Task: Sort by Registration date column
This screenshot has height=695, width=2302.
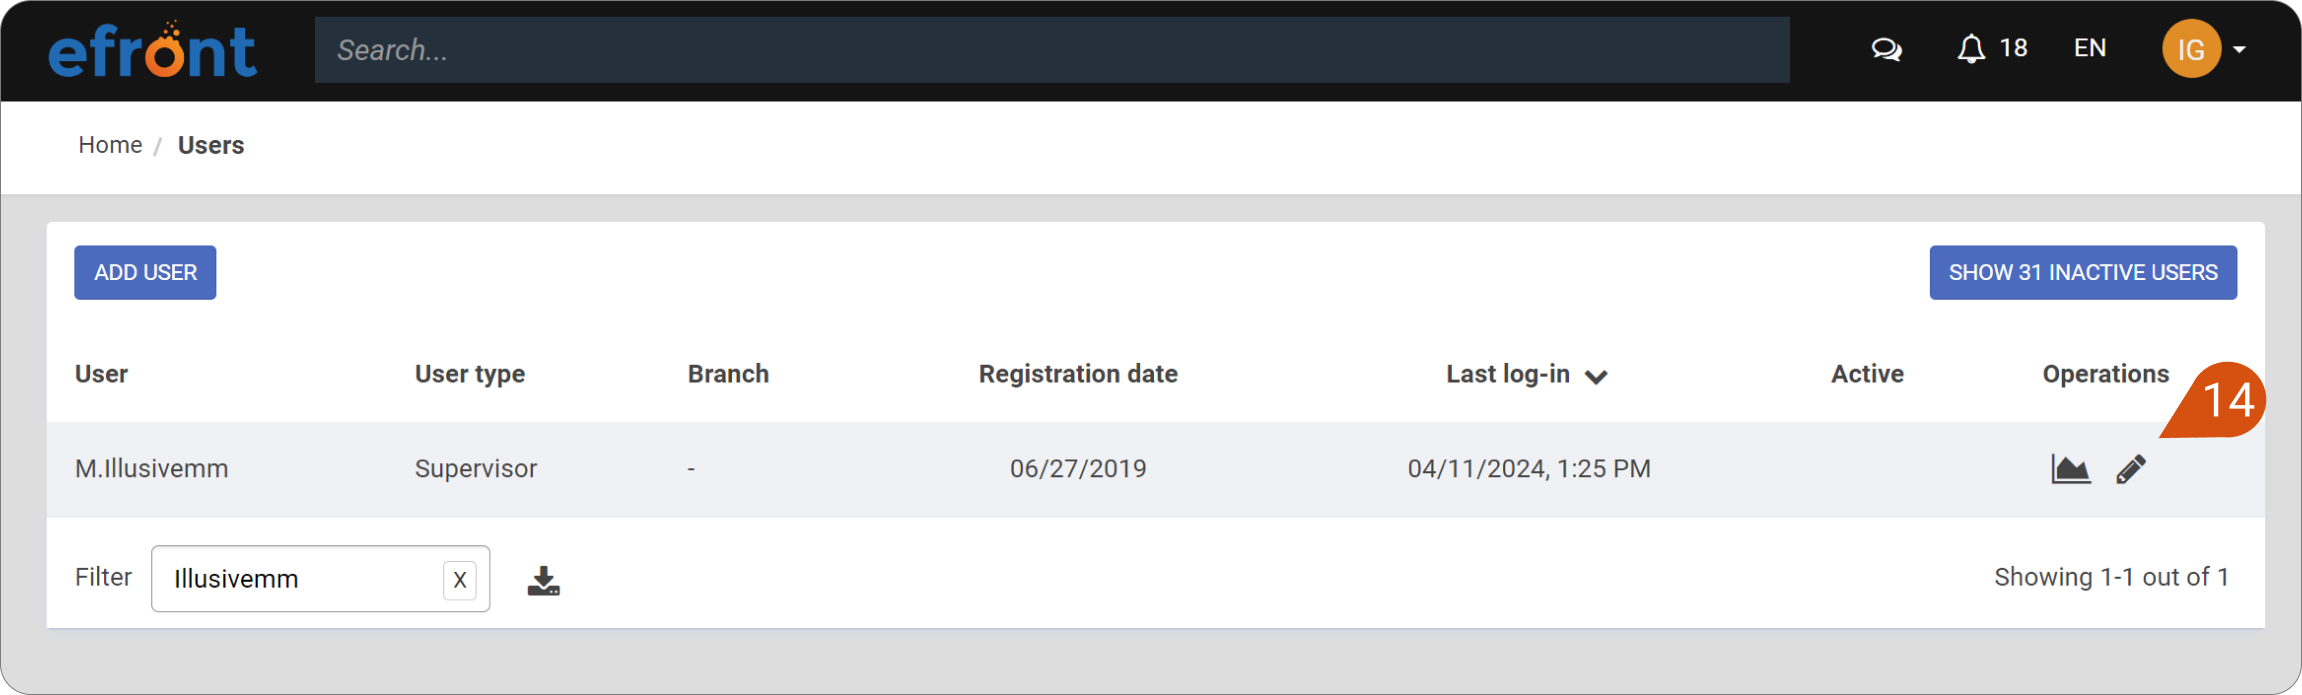Action: (x=1078, y=374)
